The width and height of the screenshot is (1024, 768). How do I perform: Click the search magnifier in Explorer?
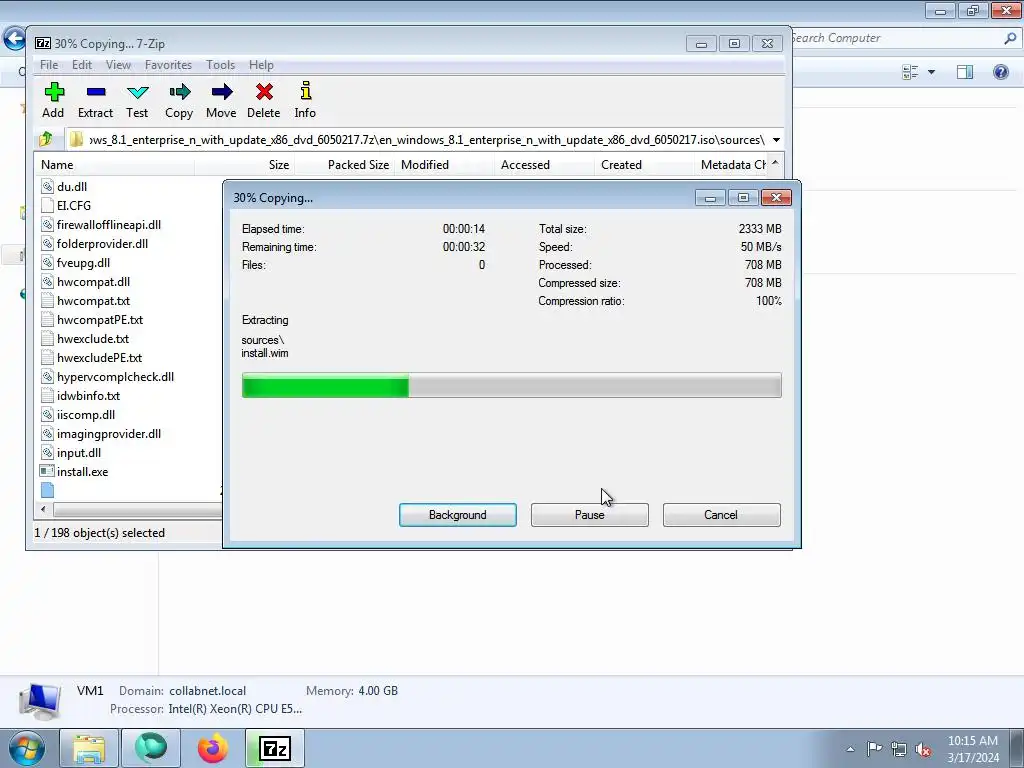1010,39
